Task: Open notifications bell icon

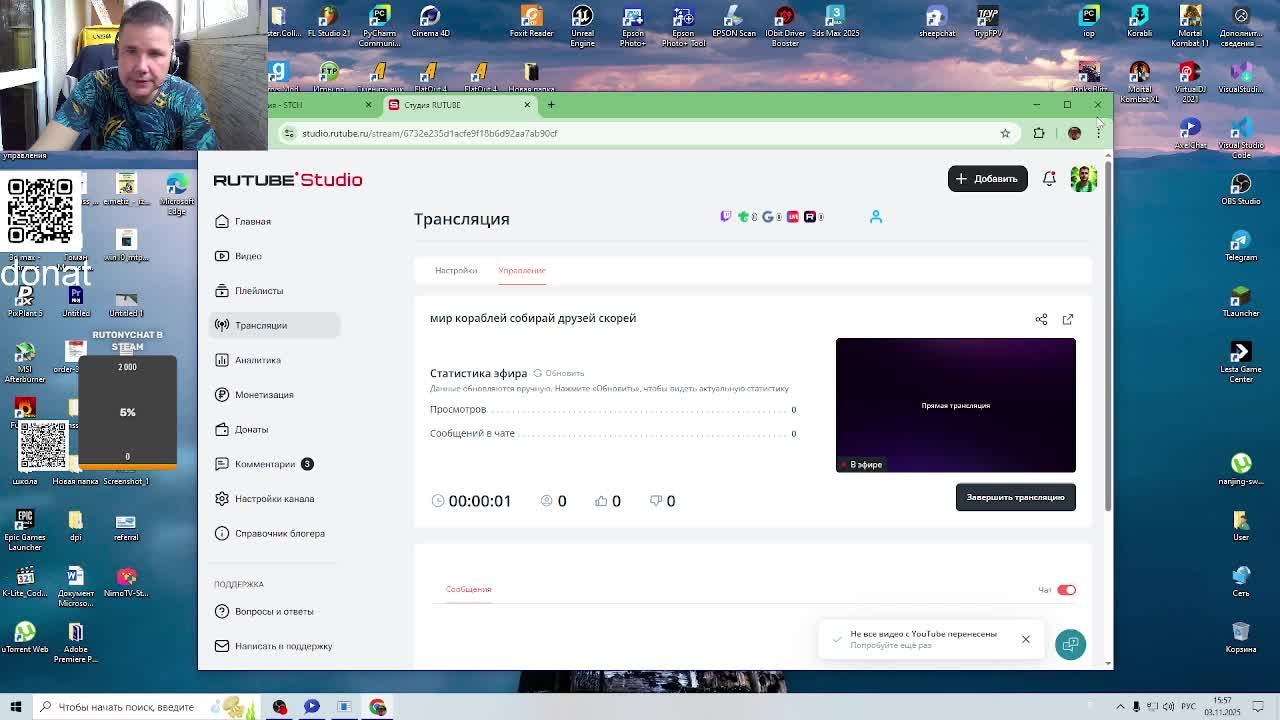Action: tap(1049, 179)
